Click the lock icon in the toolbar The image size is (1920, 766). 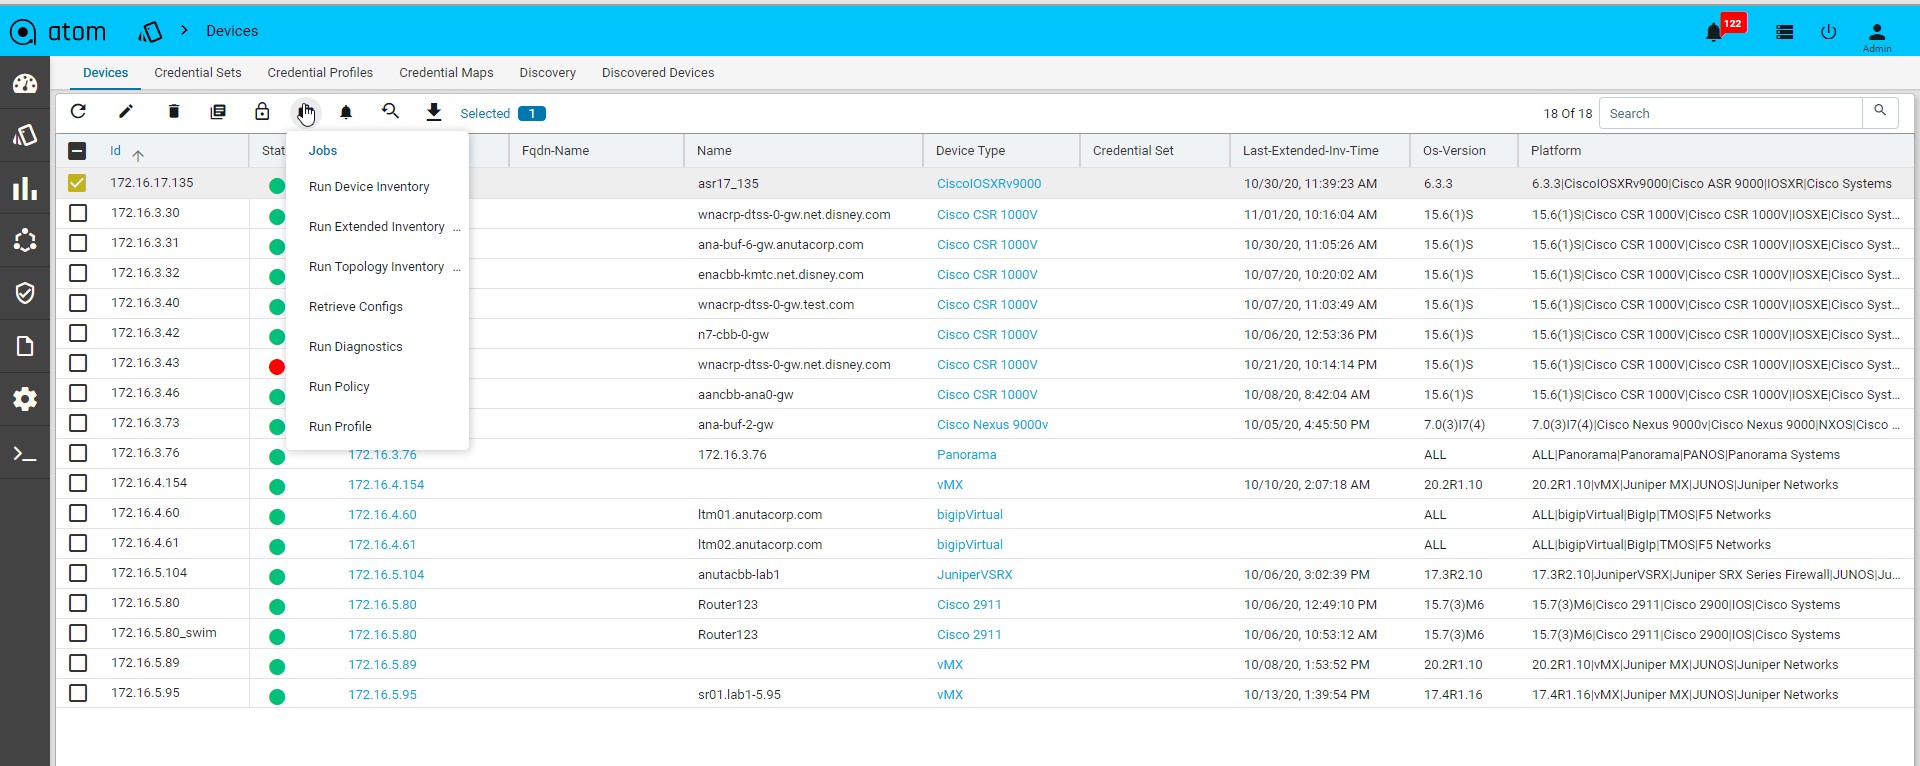262,112
